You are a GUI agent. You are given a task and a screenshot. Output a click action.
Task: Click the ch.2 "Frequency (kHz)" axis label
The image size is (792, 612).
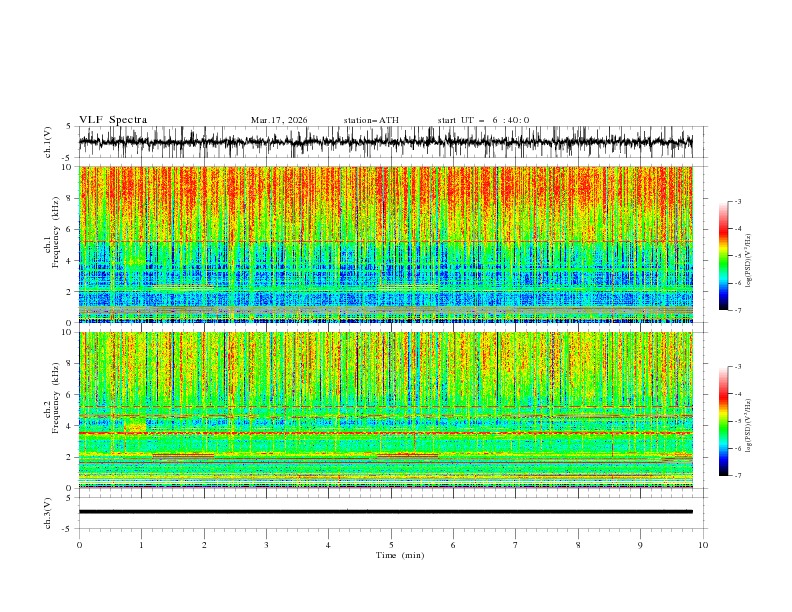click(56, 398)
